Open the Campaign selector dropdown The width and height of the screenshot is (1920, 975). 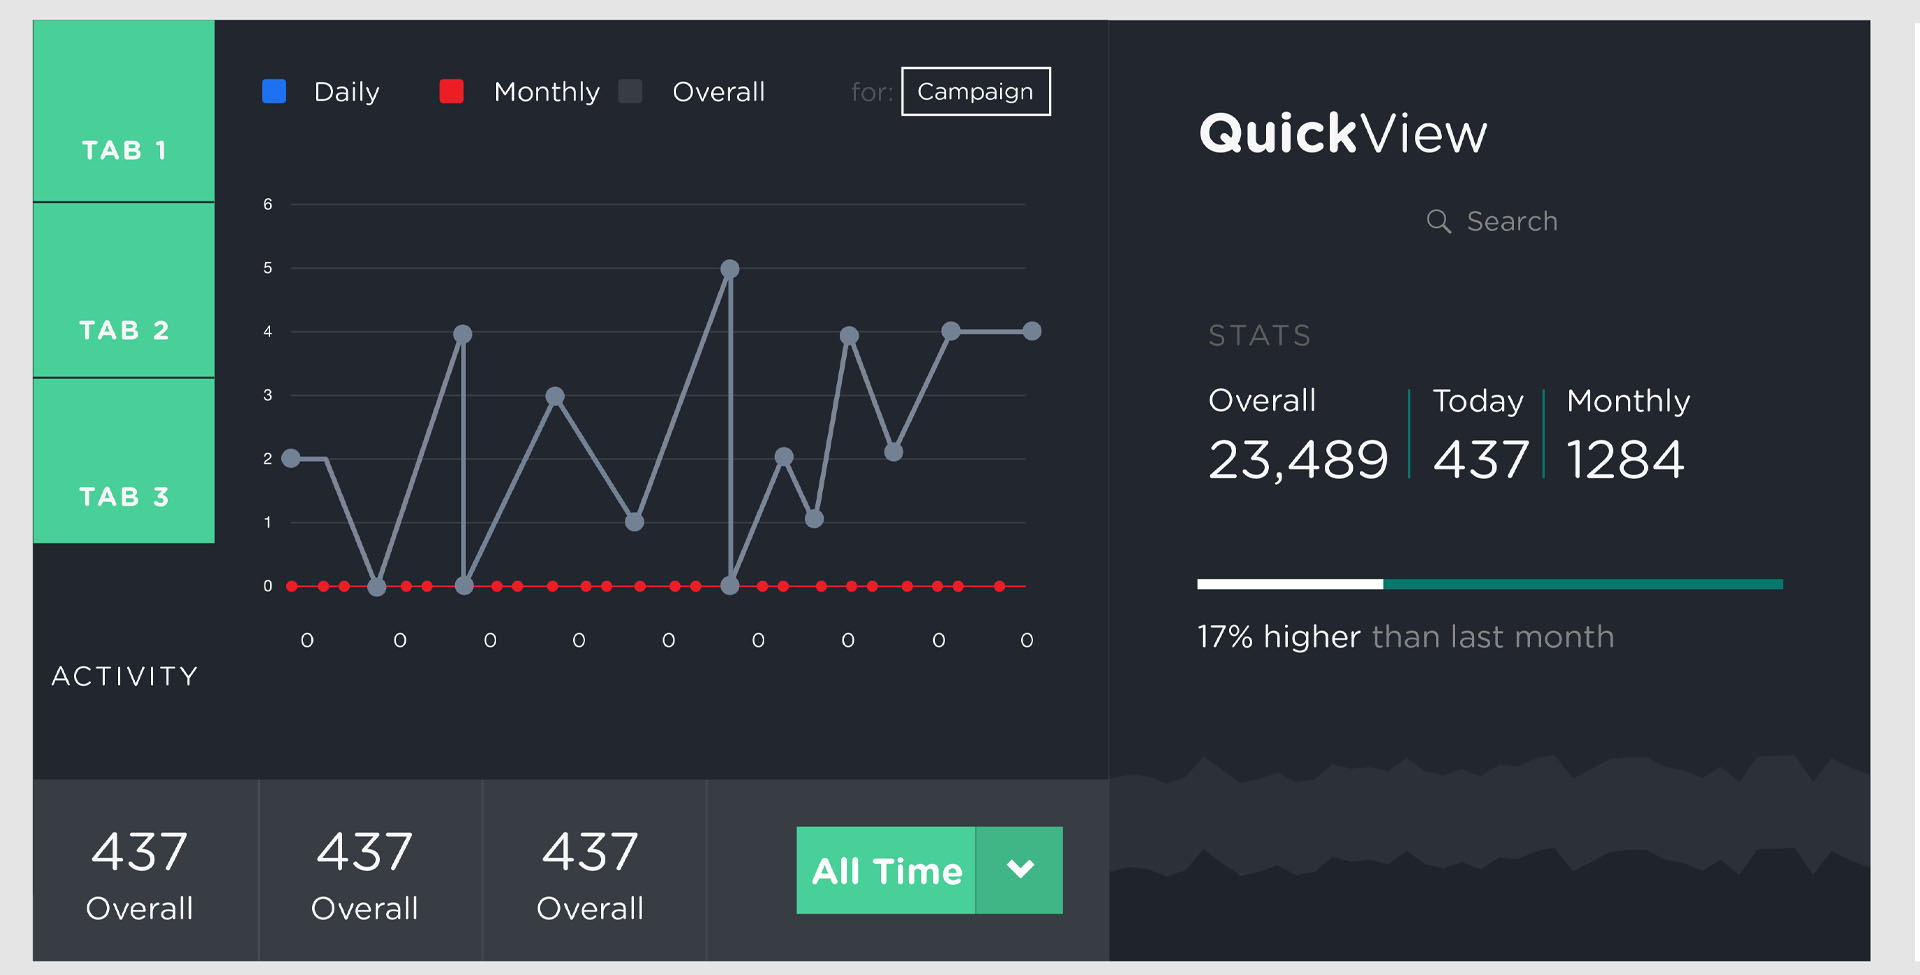point(975,92)
